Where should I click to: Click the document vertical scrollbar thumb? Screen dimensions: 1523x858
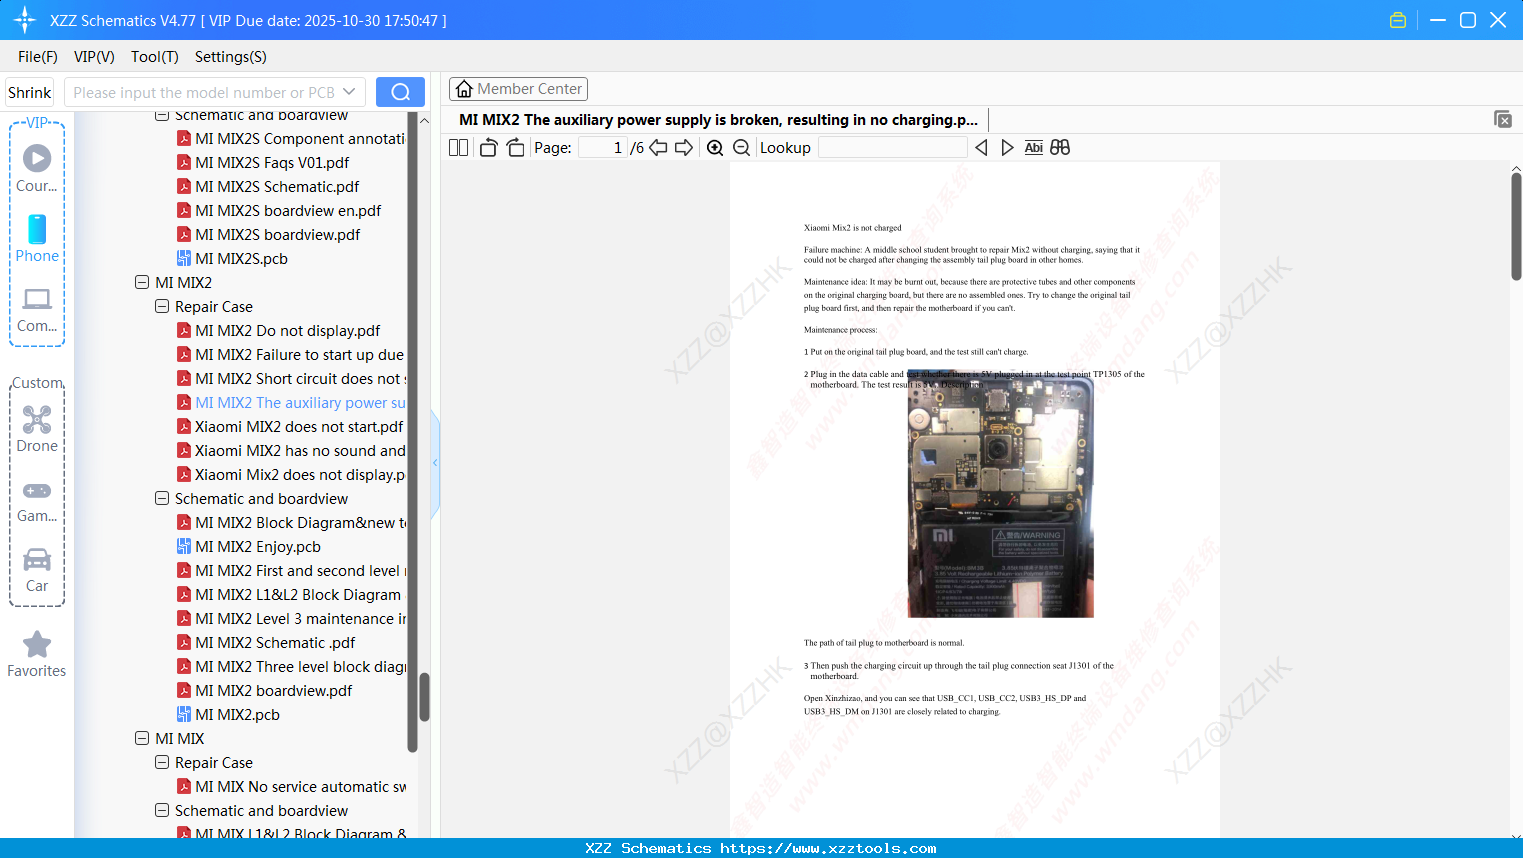1517,227
